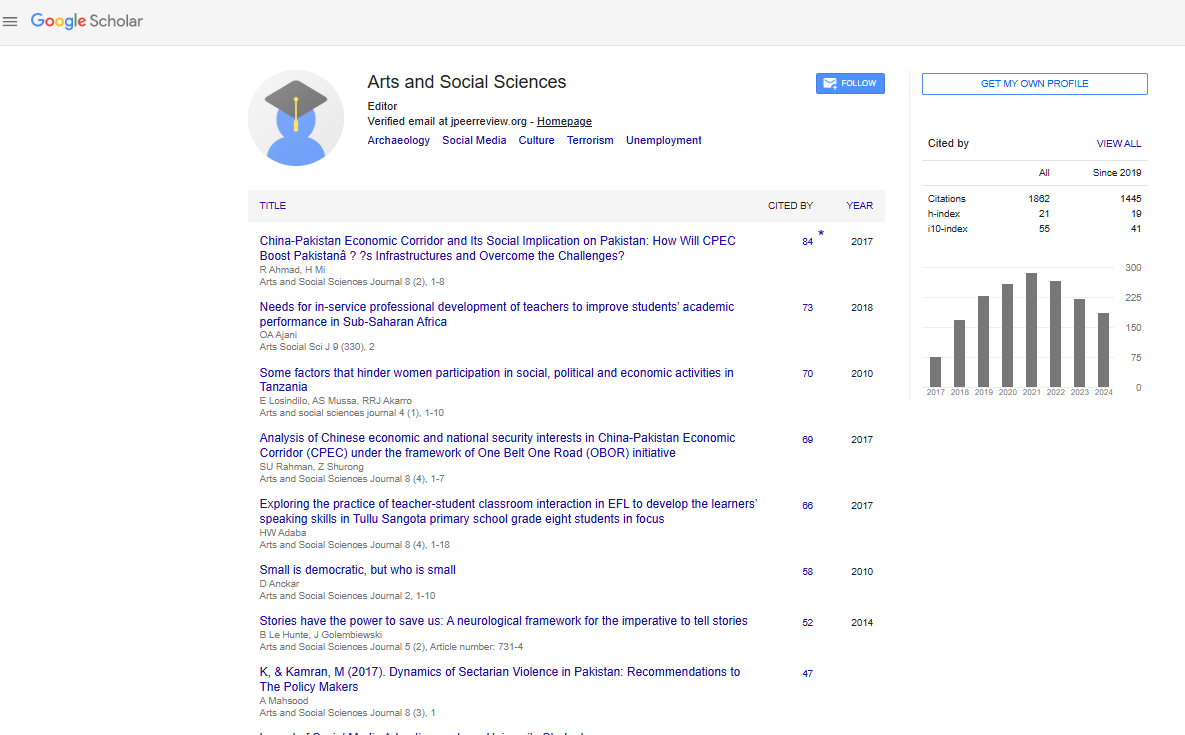Click the asterisk next to 84 citations

tap(821, 235)
